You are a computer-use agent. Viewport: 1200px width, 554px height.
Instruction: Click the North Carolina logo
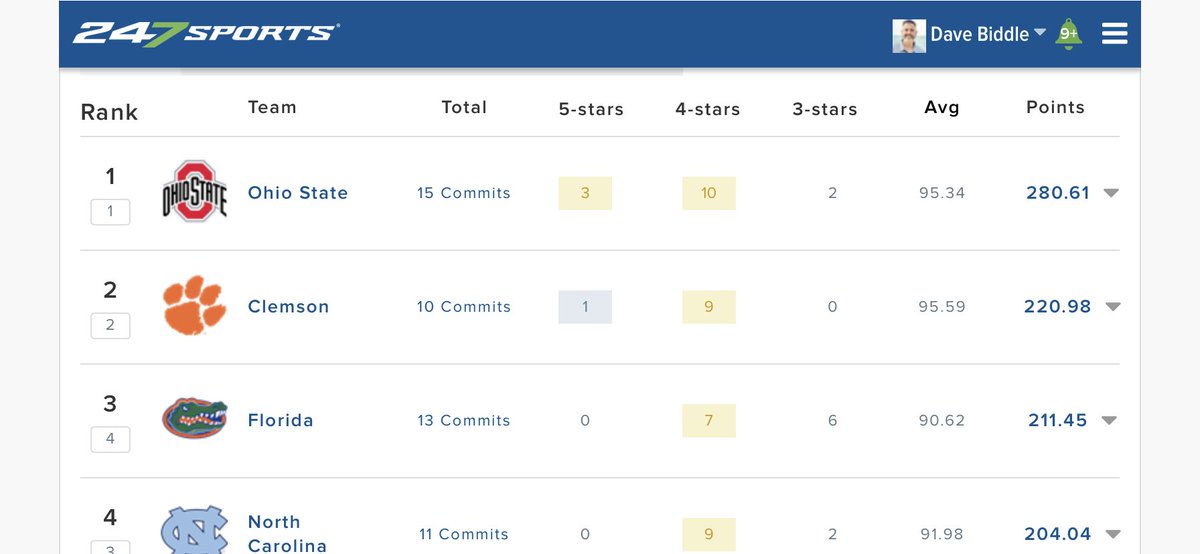click(195, 530)
